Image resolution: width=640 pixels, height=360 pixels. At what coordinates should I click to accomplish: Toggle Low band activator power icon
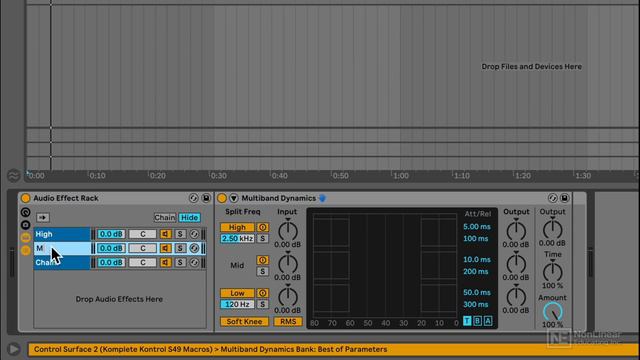point(262,293)
